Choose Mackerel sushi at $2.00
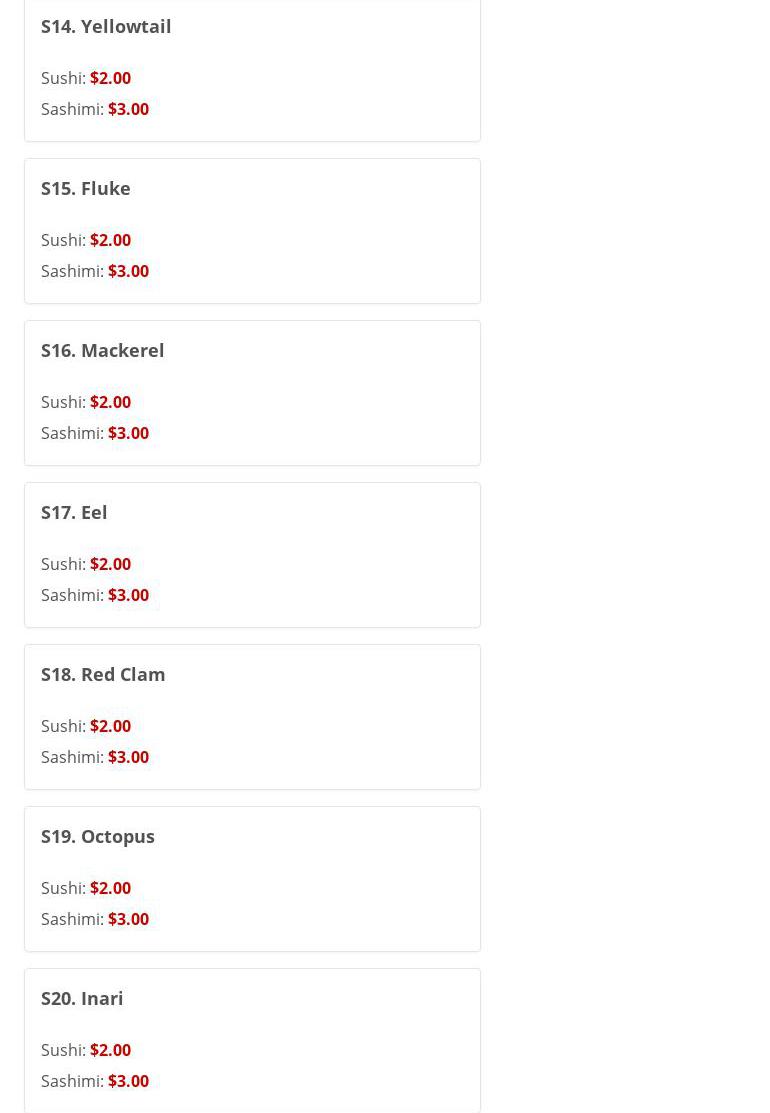This screenshot has height=1113, width=770. click(110, 402)
